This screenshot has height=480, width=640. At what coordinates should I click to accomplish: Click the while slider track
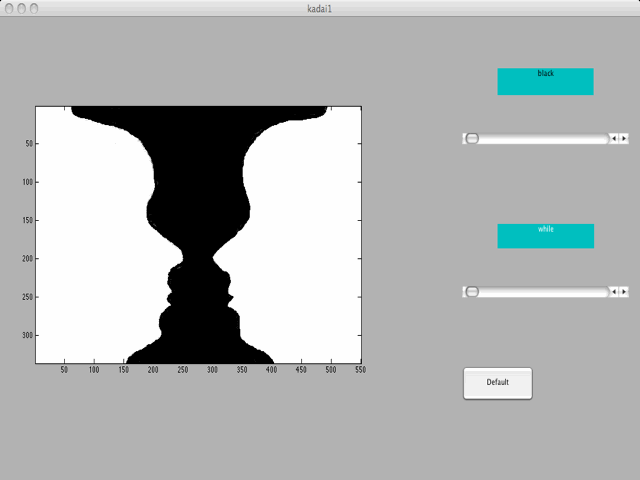coord(536,292)
